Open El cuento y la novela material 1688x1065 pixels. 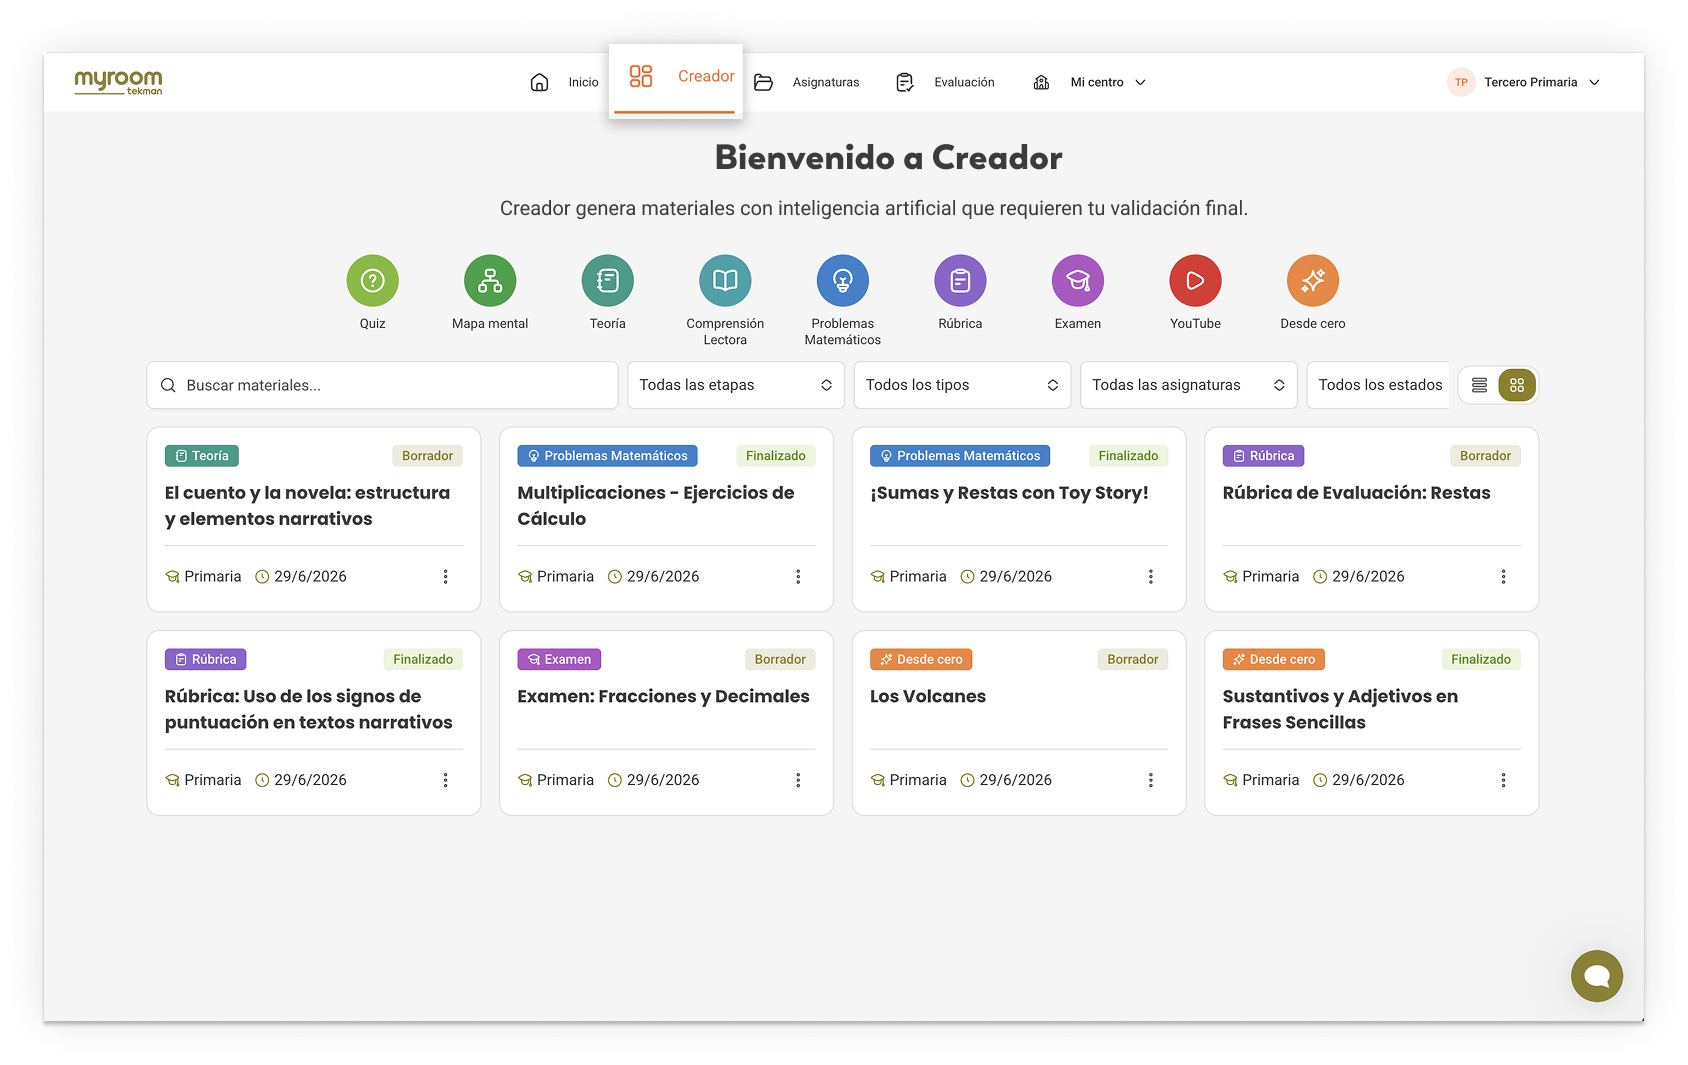pos(308,506)
